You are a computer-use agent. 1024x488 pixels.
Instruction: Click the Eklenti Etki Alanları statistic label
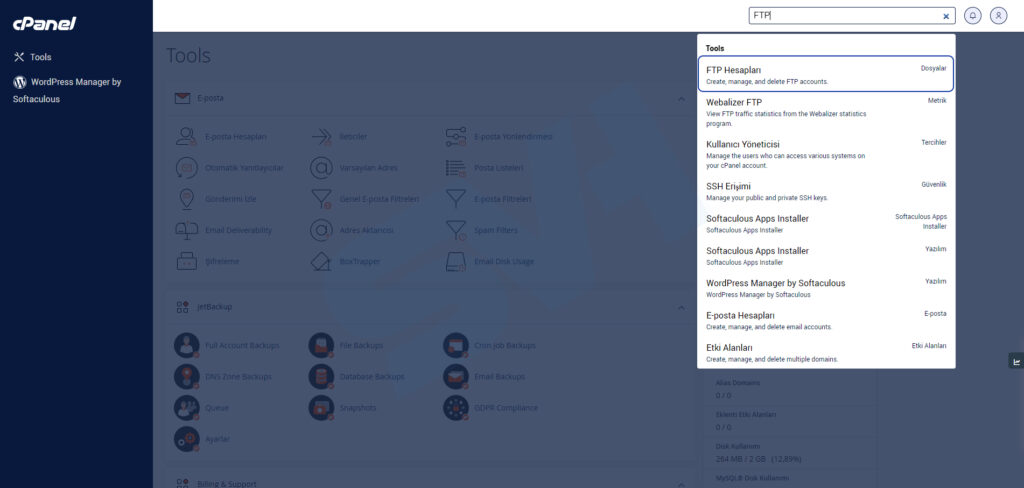coord(746,415)
